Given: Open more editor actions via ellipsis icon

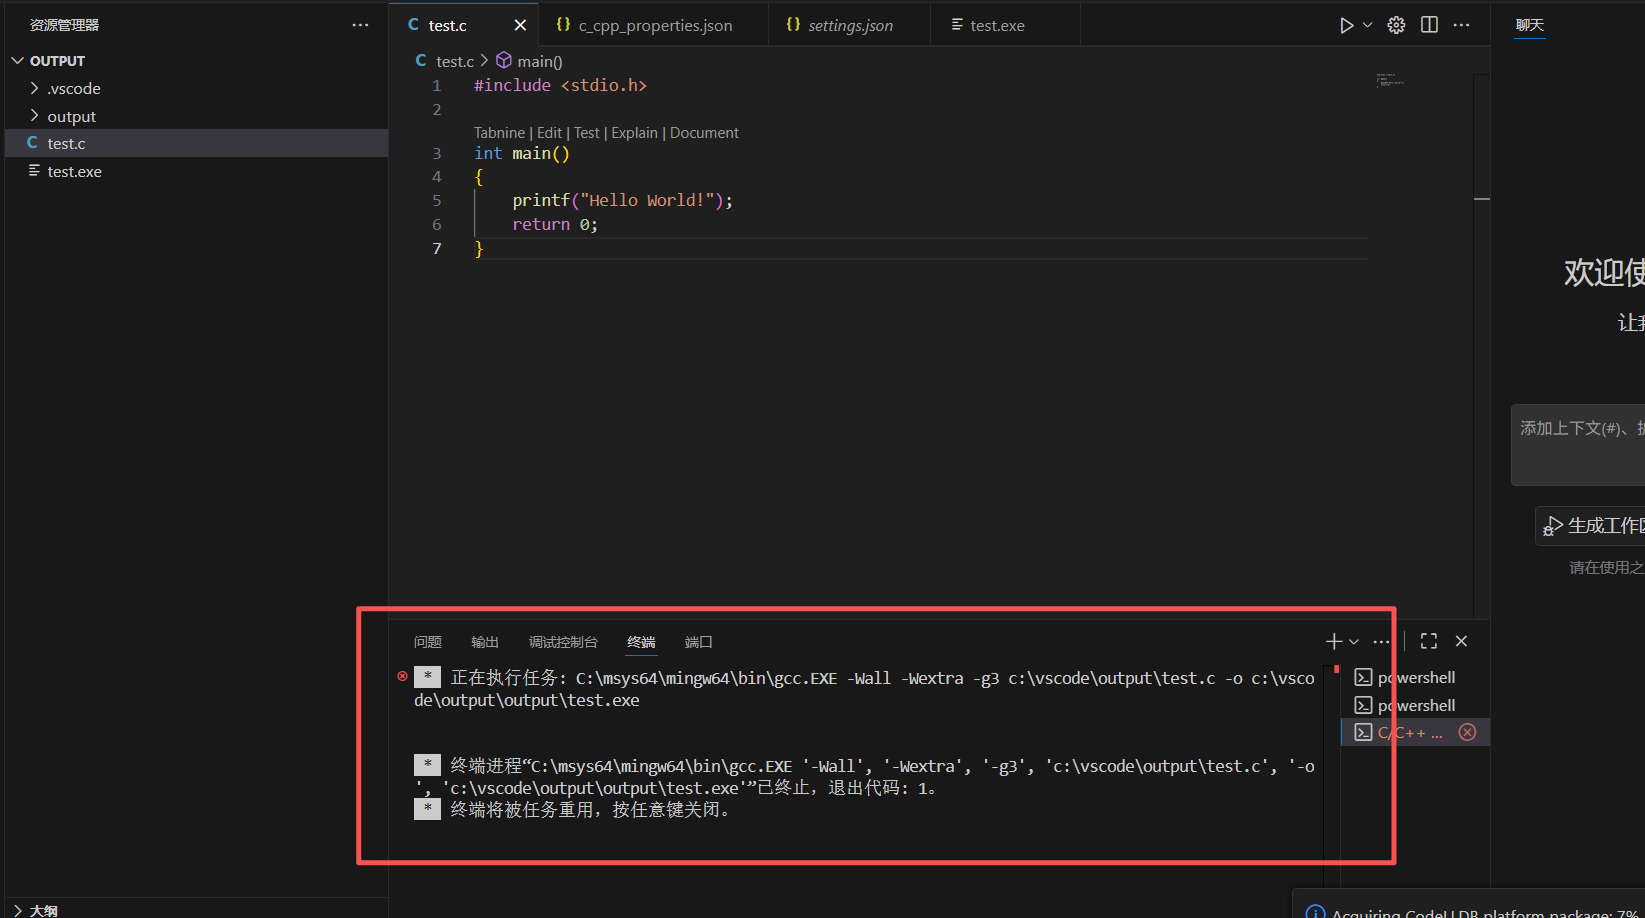Looking at the screenshot, I should [x=1461, y=25].
